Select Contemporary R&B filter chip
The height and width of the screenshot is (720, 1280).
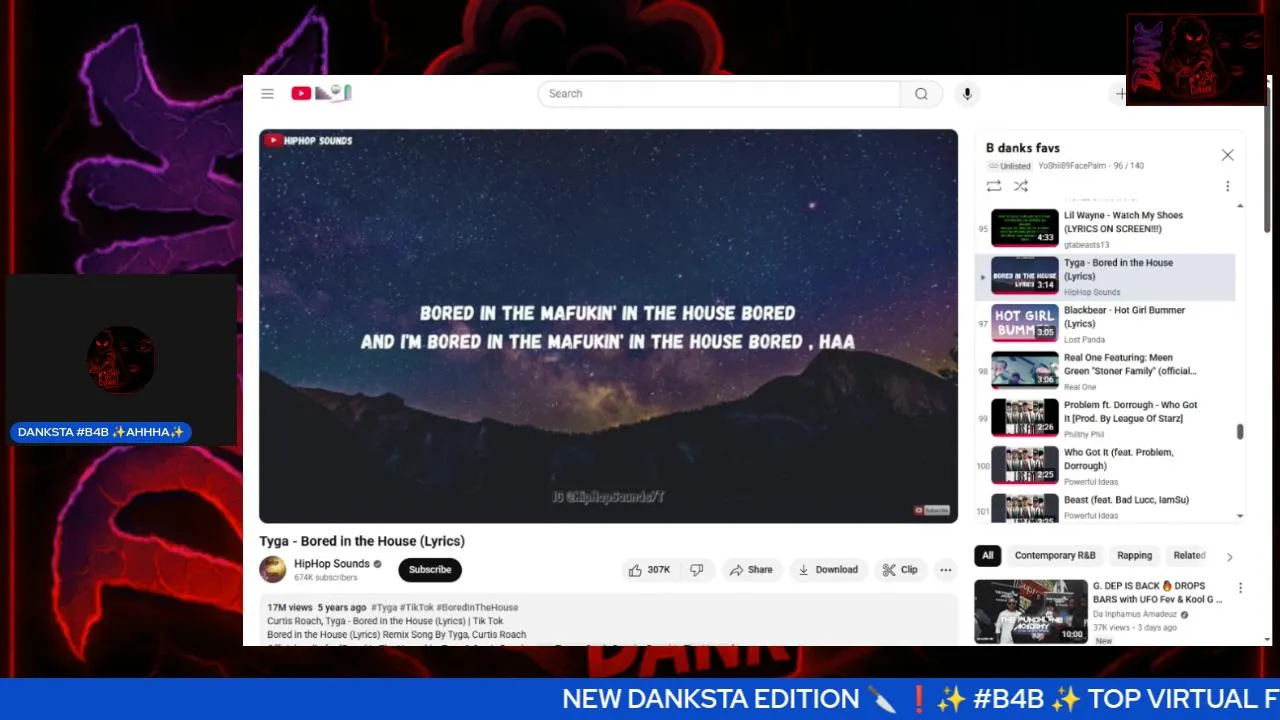[1055, 556]
